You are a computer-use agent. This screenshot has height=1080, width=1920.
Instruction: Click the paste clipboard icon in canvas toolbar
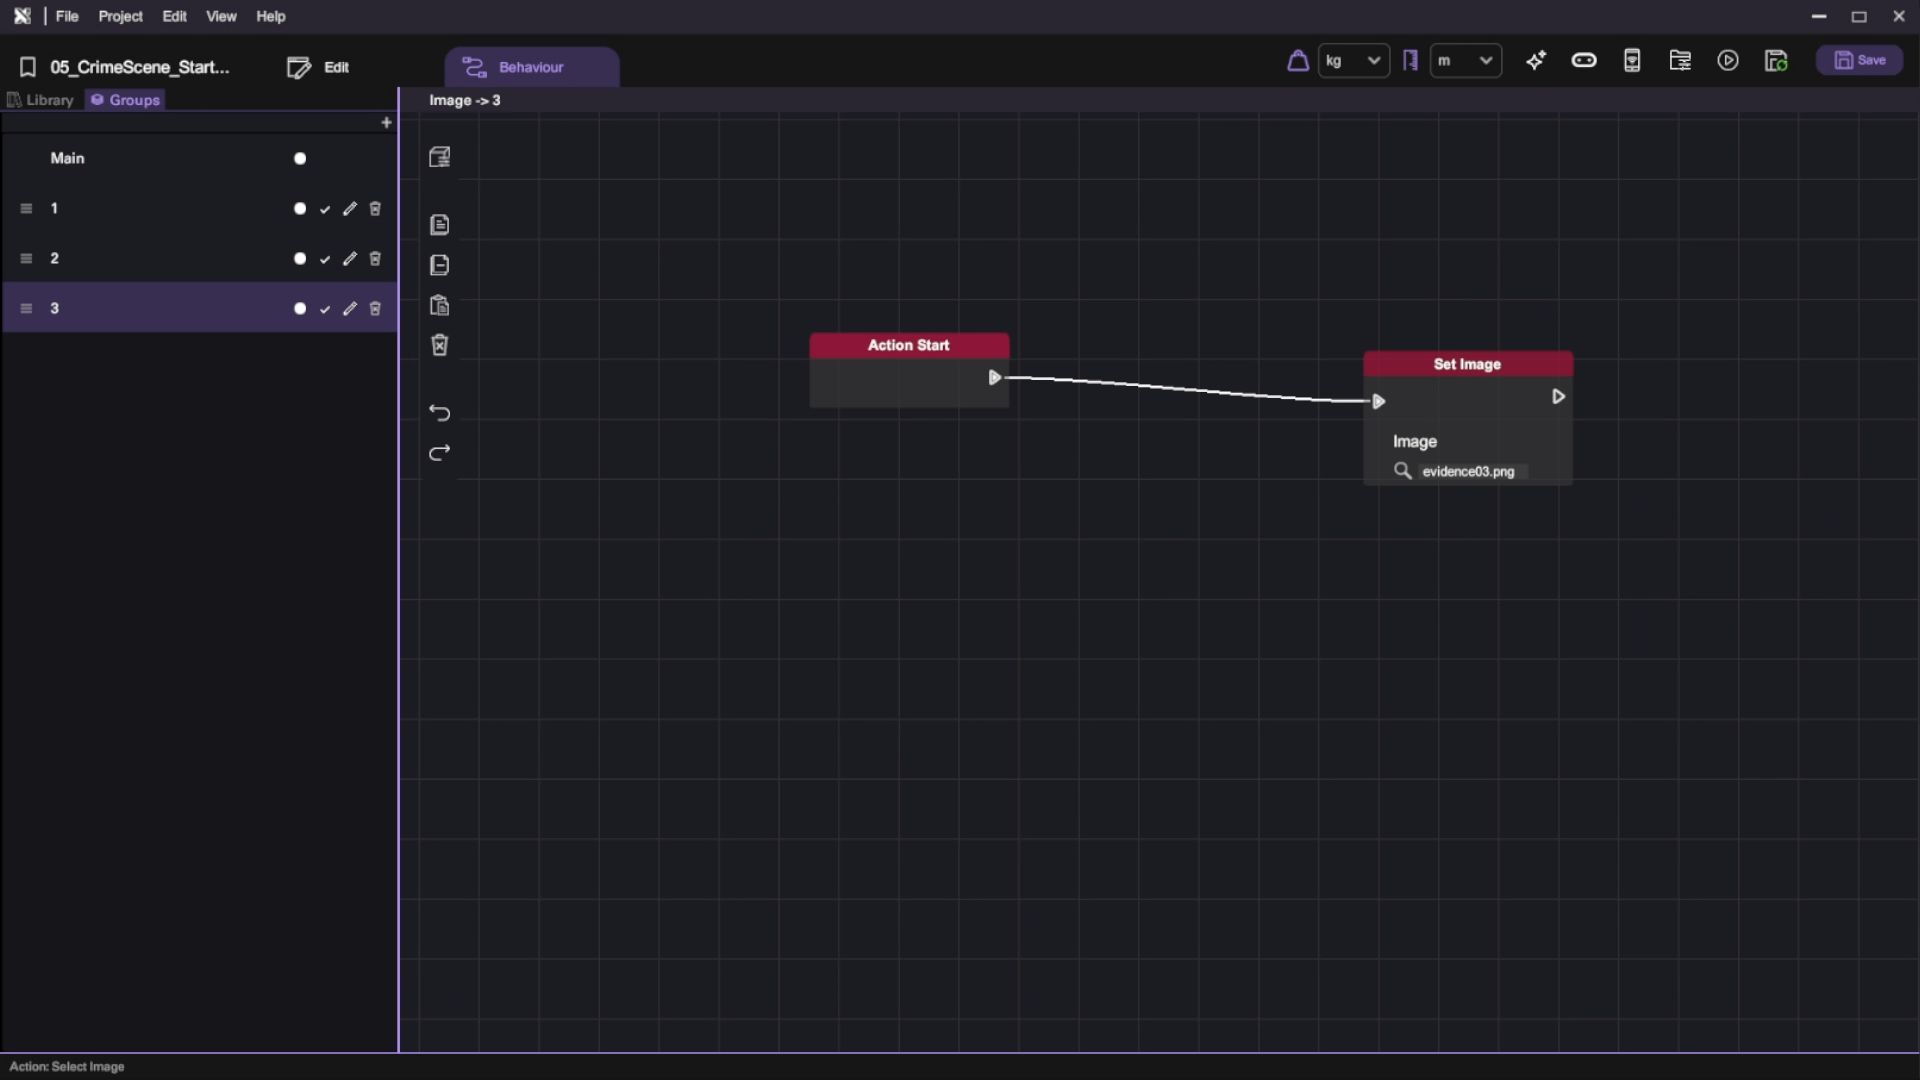(x=440, y=305)
